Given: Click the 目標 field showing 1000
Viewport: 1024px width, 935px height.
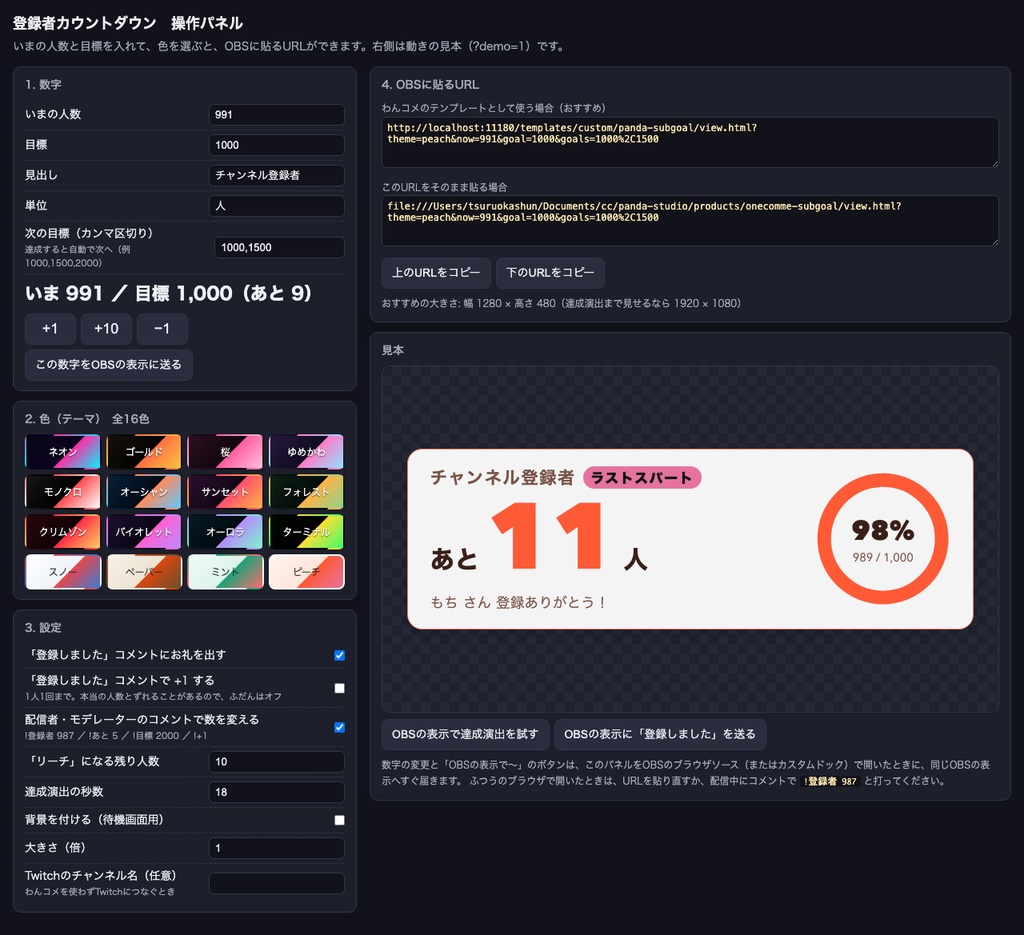Looking at the screenshot, I should 277,145.
